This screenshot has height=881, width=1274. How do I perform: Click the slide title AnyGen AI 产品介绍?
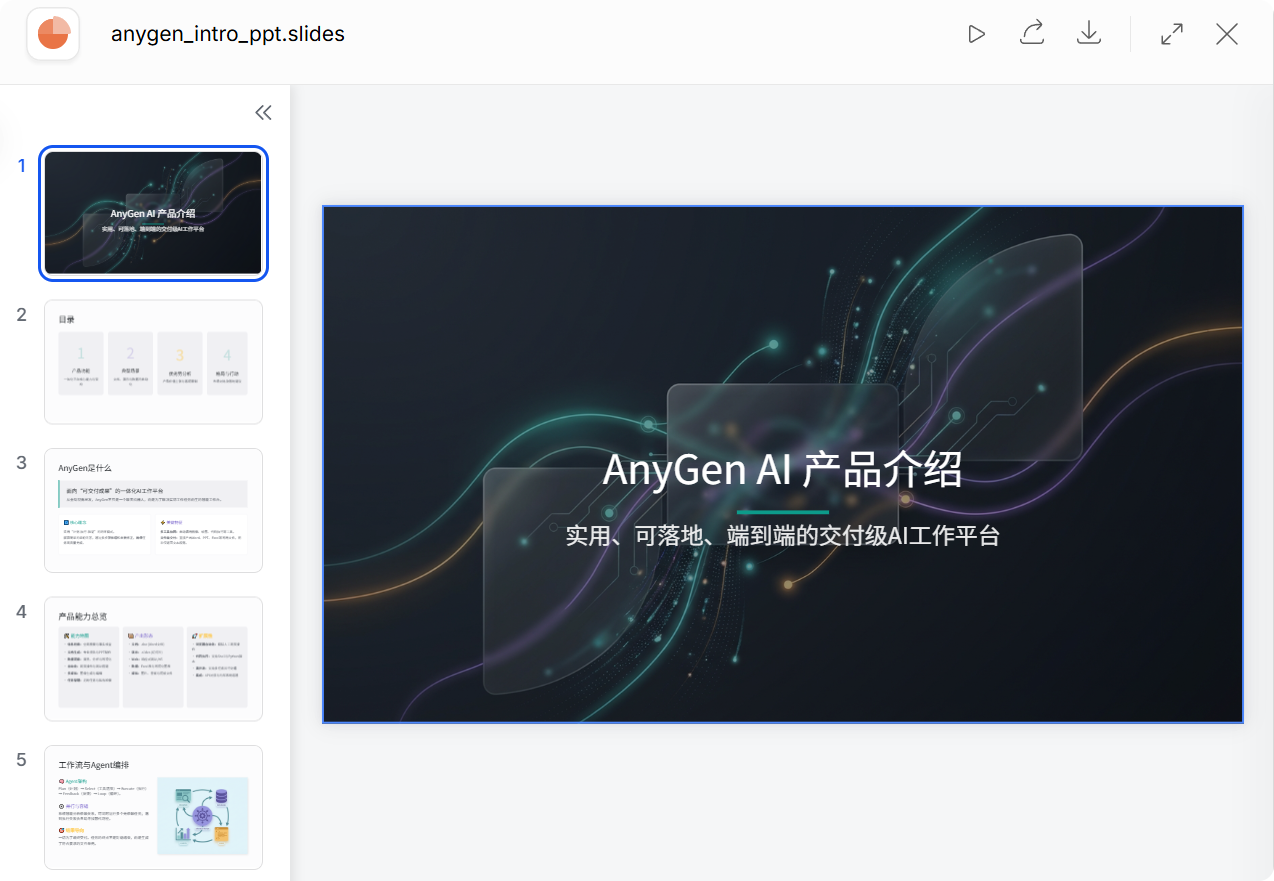point(783,469)
